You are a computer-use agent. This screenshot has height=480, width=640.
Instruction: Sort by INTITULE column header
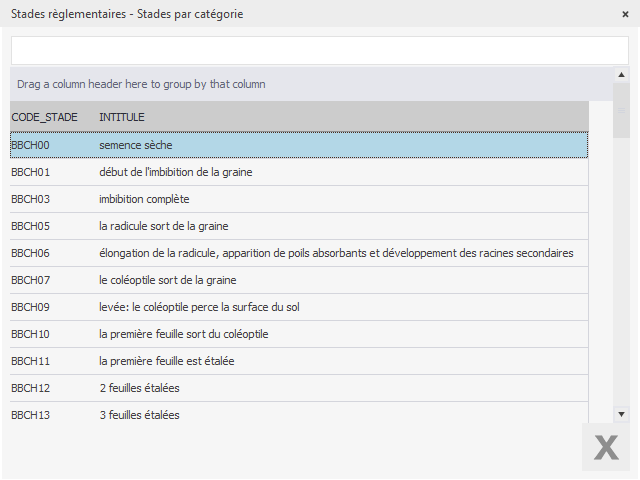[x=123, y=118]
